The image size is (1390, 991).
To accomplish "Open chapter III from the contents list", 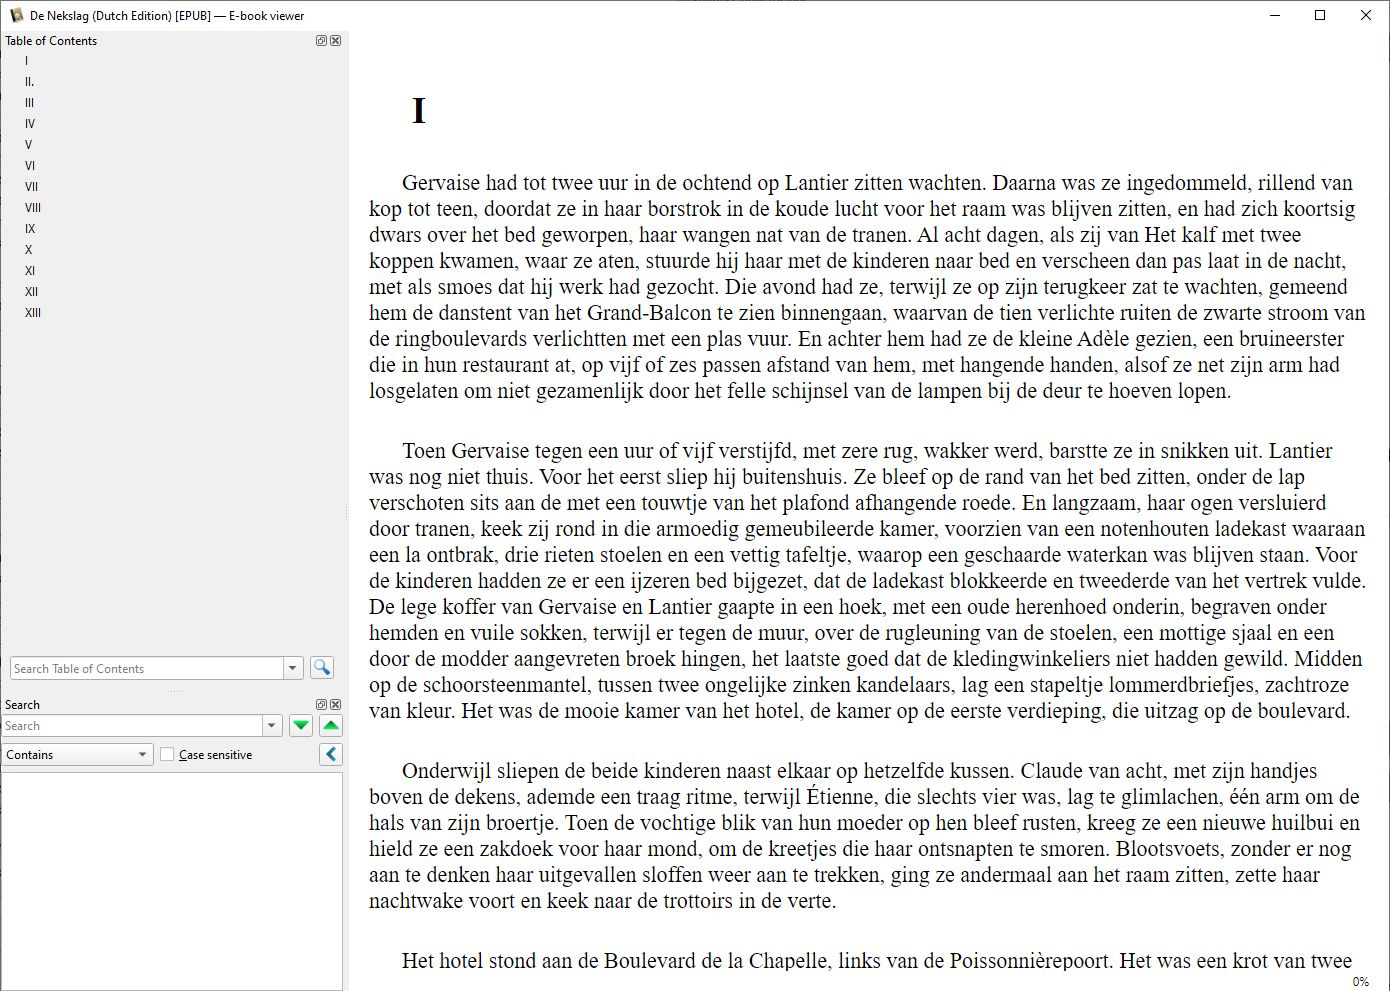I will [30, 103].
